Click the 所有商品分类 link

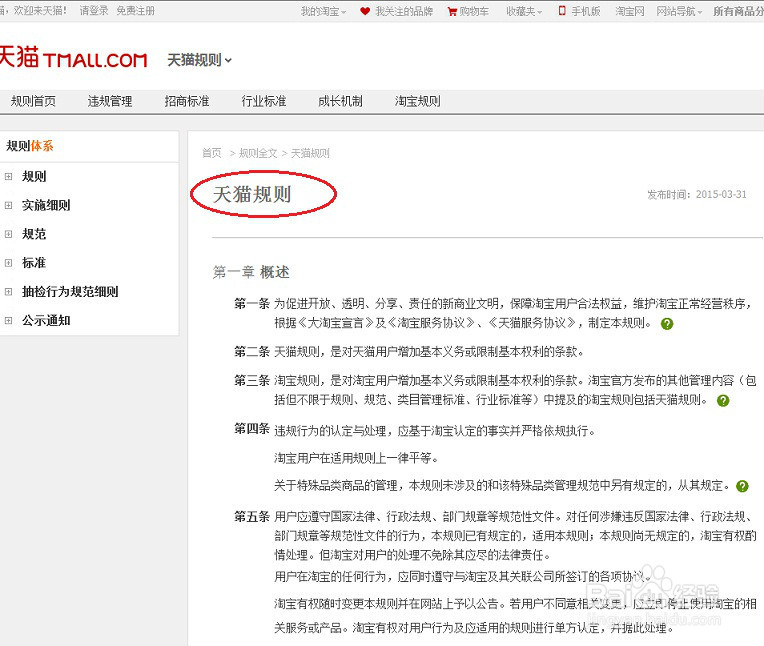pyautogui.click(x=739, y=11)
